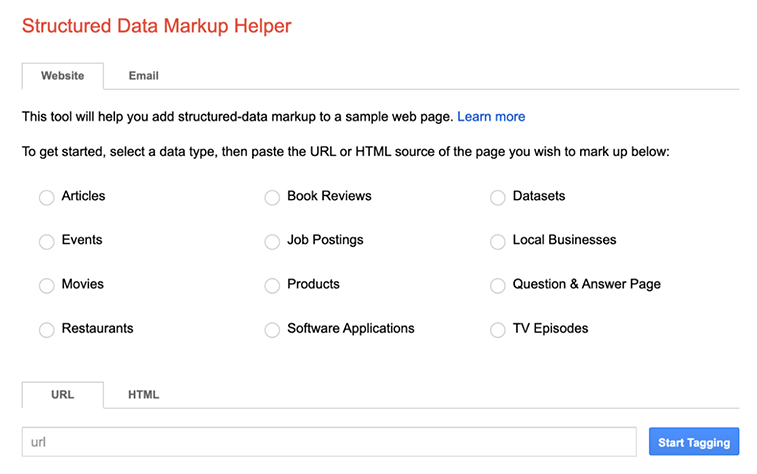This screenshot has width=757, height=474.
Task: Select Question & Answer Page option
Action: tap(498, 286)
